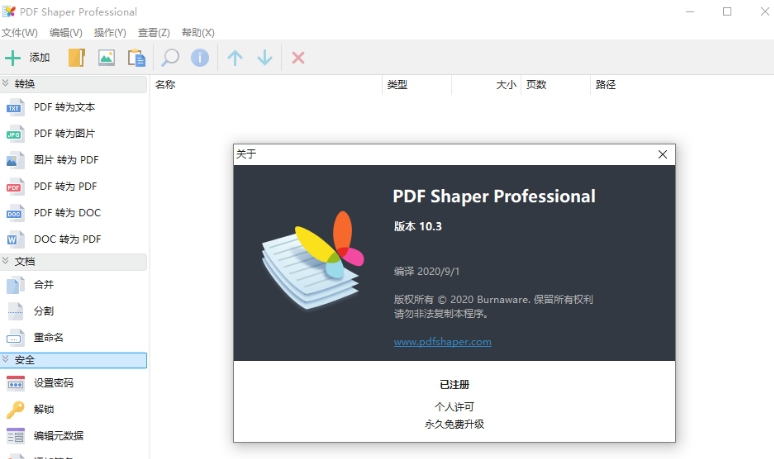Click the 名称 column header
The image size is (774, 459).
tap(166, 85)
